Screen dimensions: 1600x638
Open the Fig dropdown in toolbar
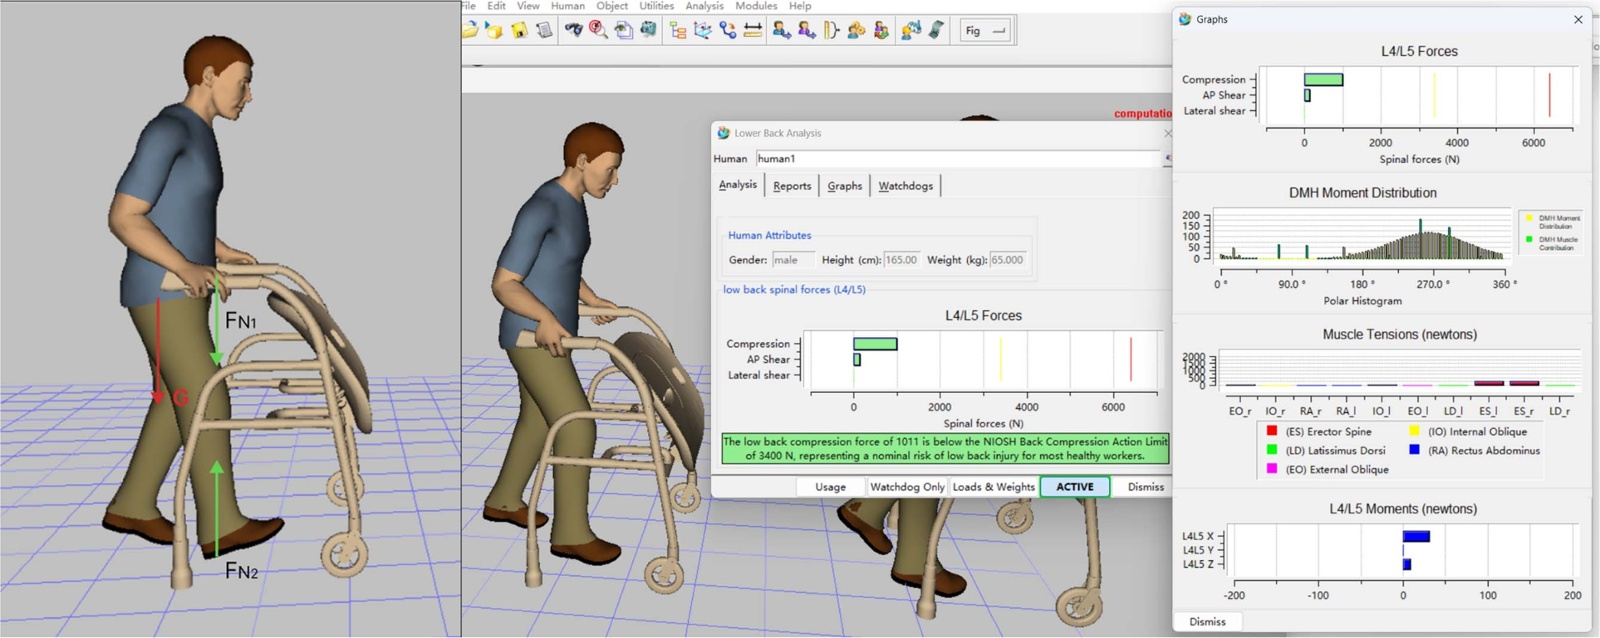point(985,31)
